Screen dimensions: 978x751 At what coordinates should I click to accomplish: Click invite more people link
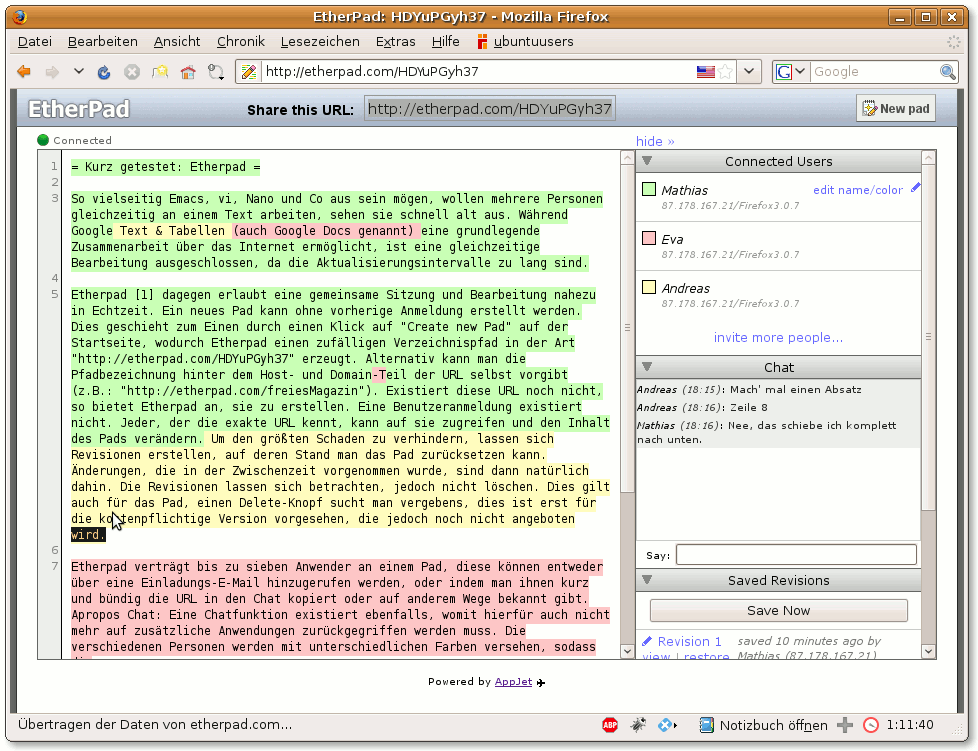click(x=778, y=337)
